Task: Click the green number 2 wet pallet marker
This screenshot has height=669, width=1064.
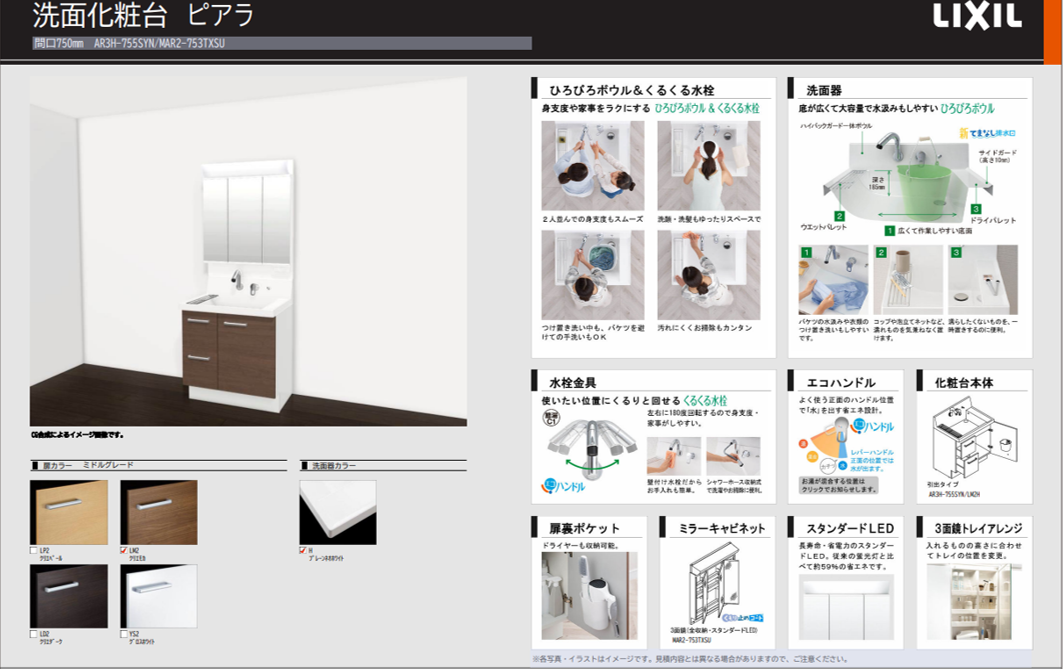Action: (839, 215)
